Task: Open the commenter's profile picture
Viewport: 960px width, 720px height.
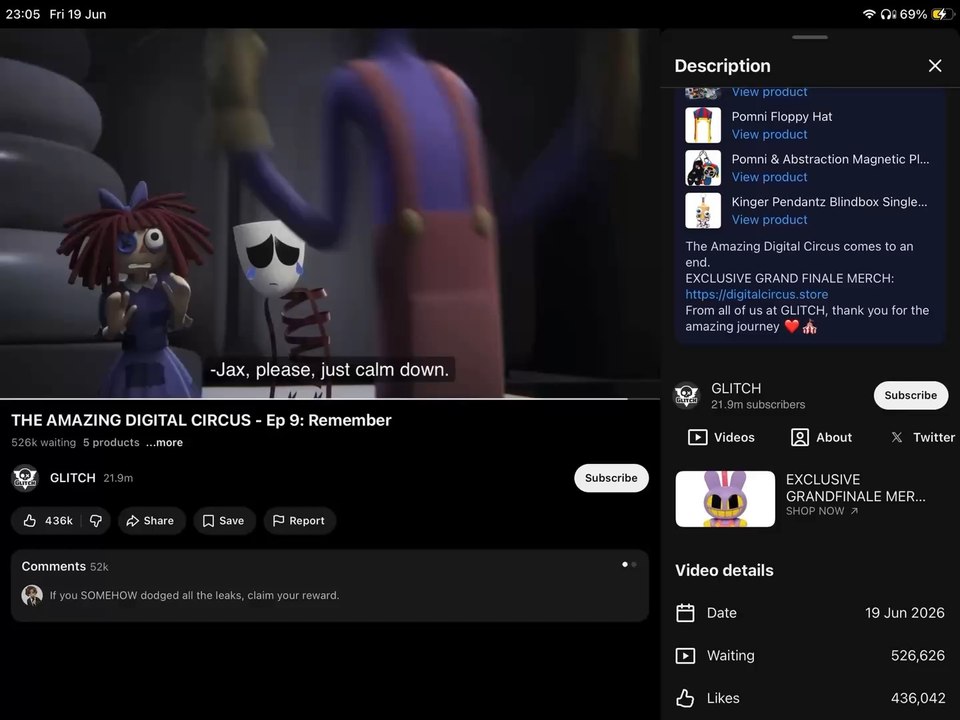Action: pyautogui.click(x=32, y=595)
